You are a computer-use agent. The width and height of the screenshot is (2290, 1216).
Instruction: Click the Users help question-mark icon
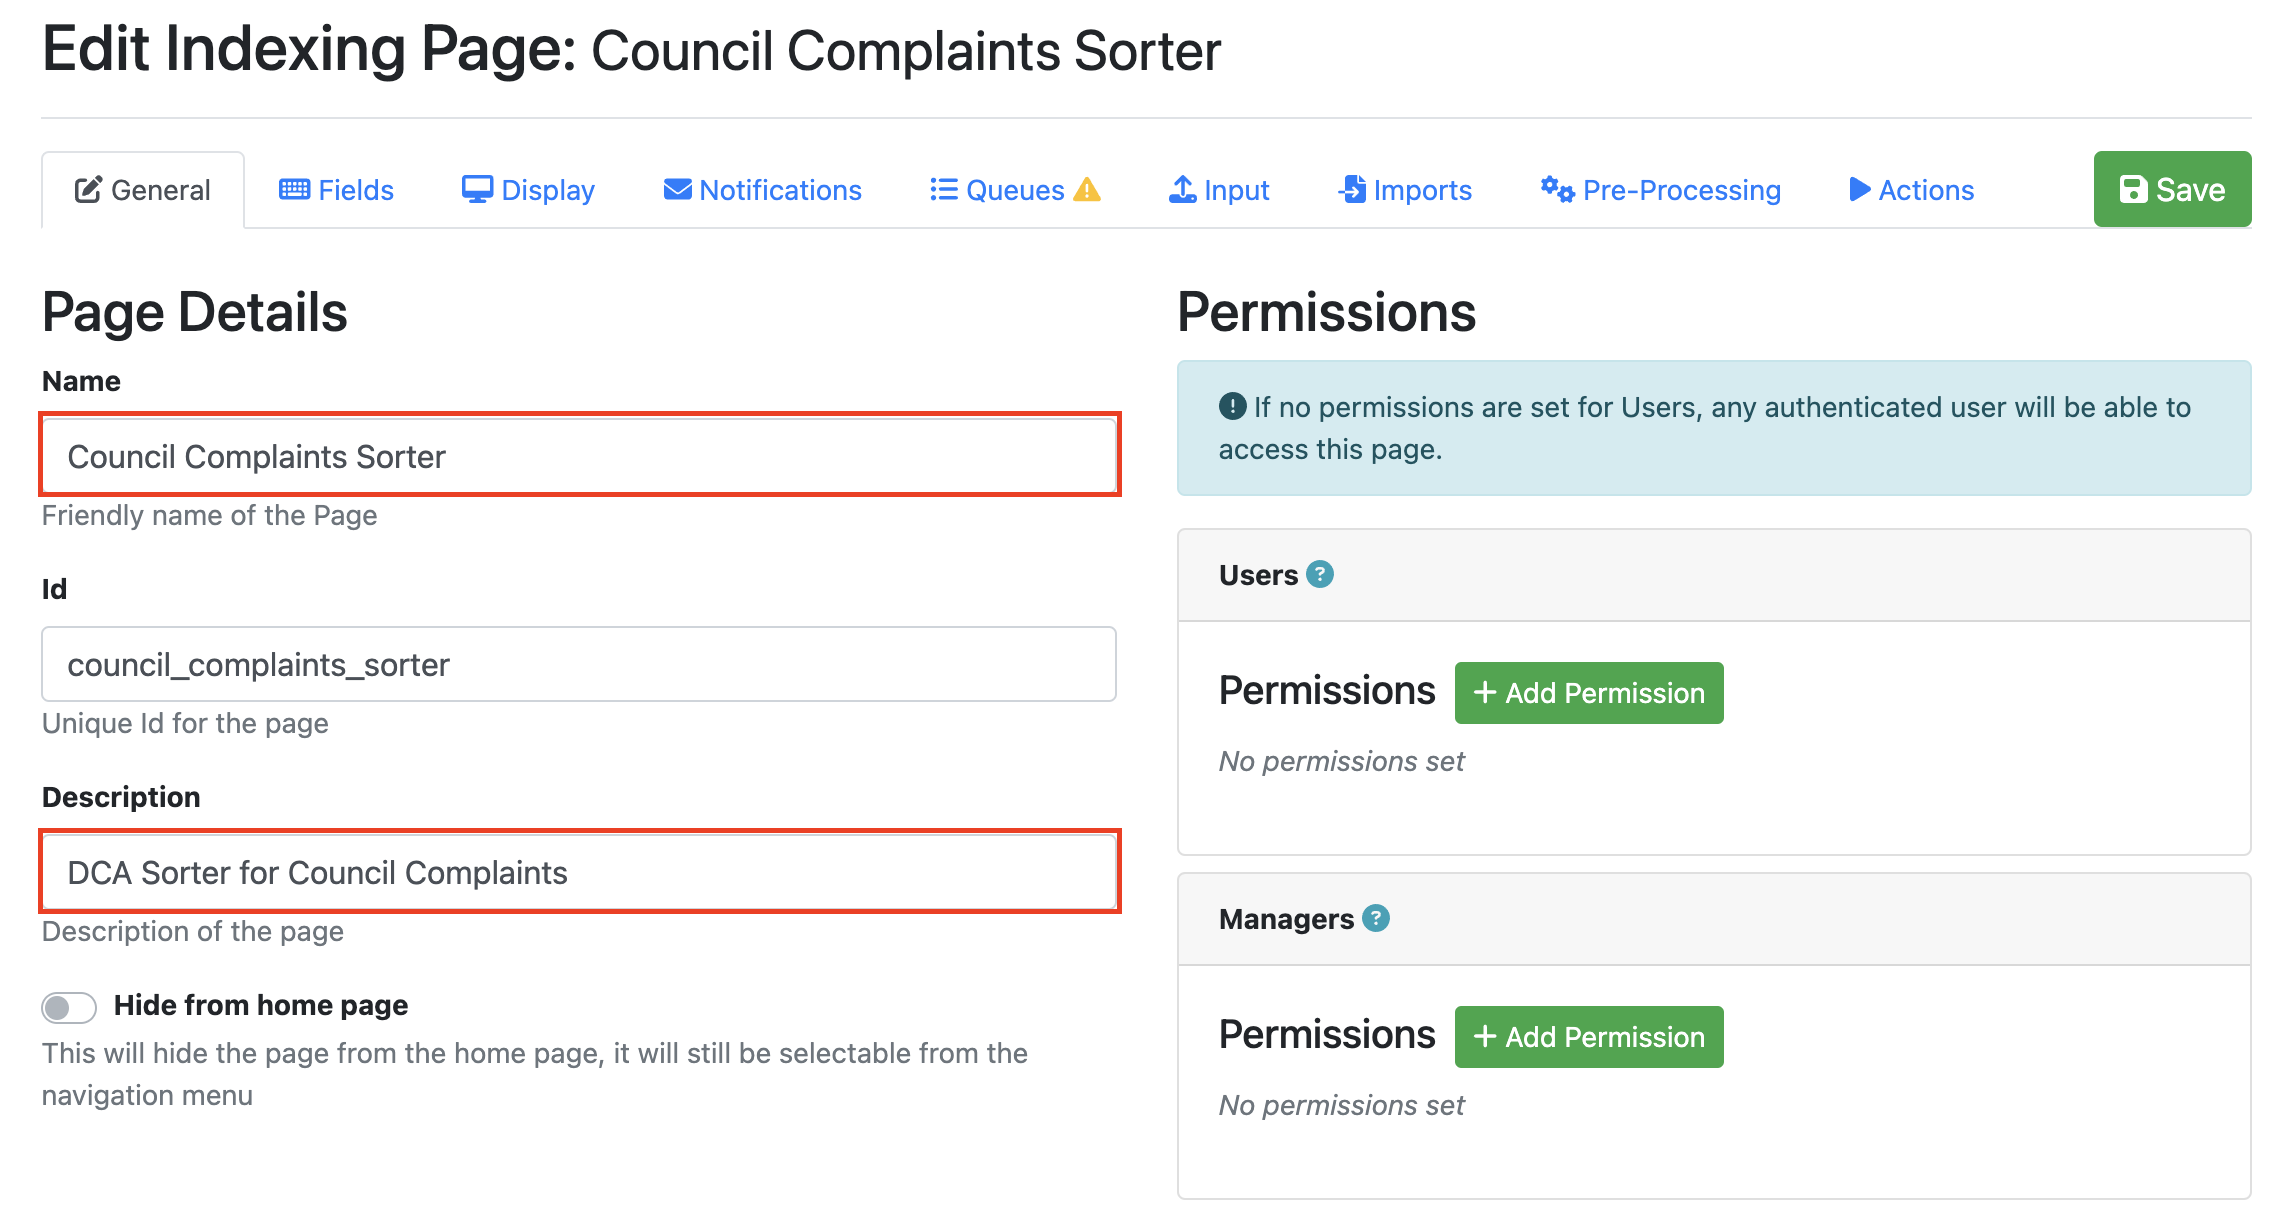pyautogui.click(x=1320, y=575)
